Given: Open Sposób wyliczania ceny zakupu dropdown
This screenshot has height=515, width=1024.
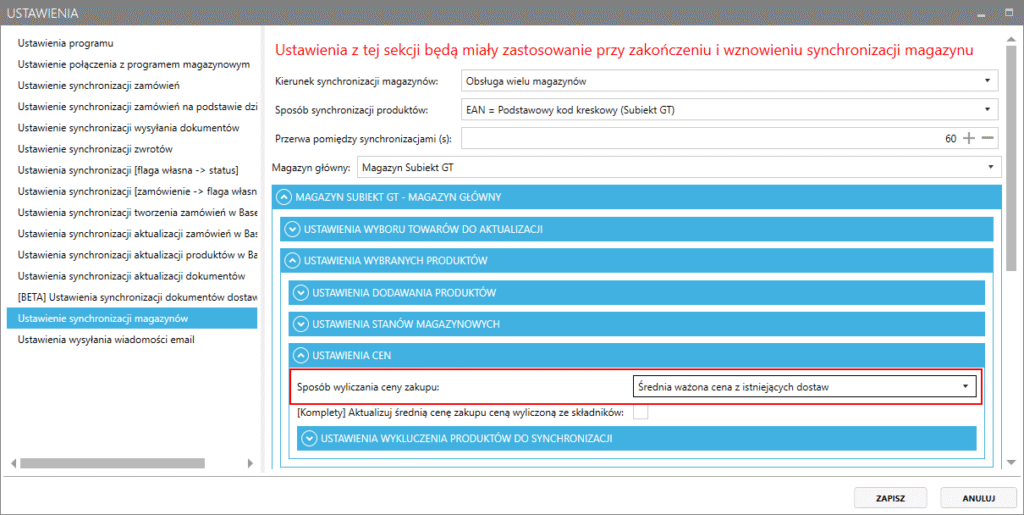Looking at the screenshot, I should coord(805,386).
